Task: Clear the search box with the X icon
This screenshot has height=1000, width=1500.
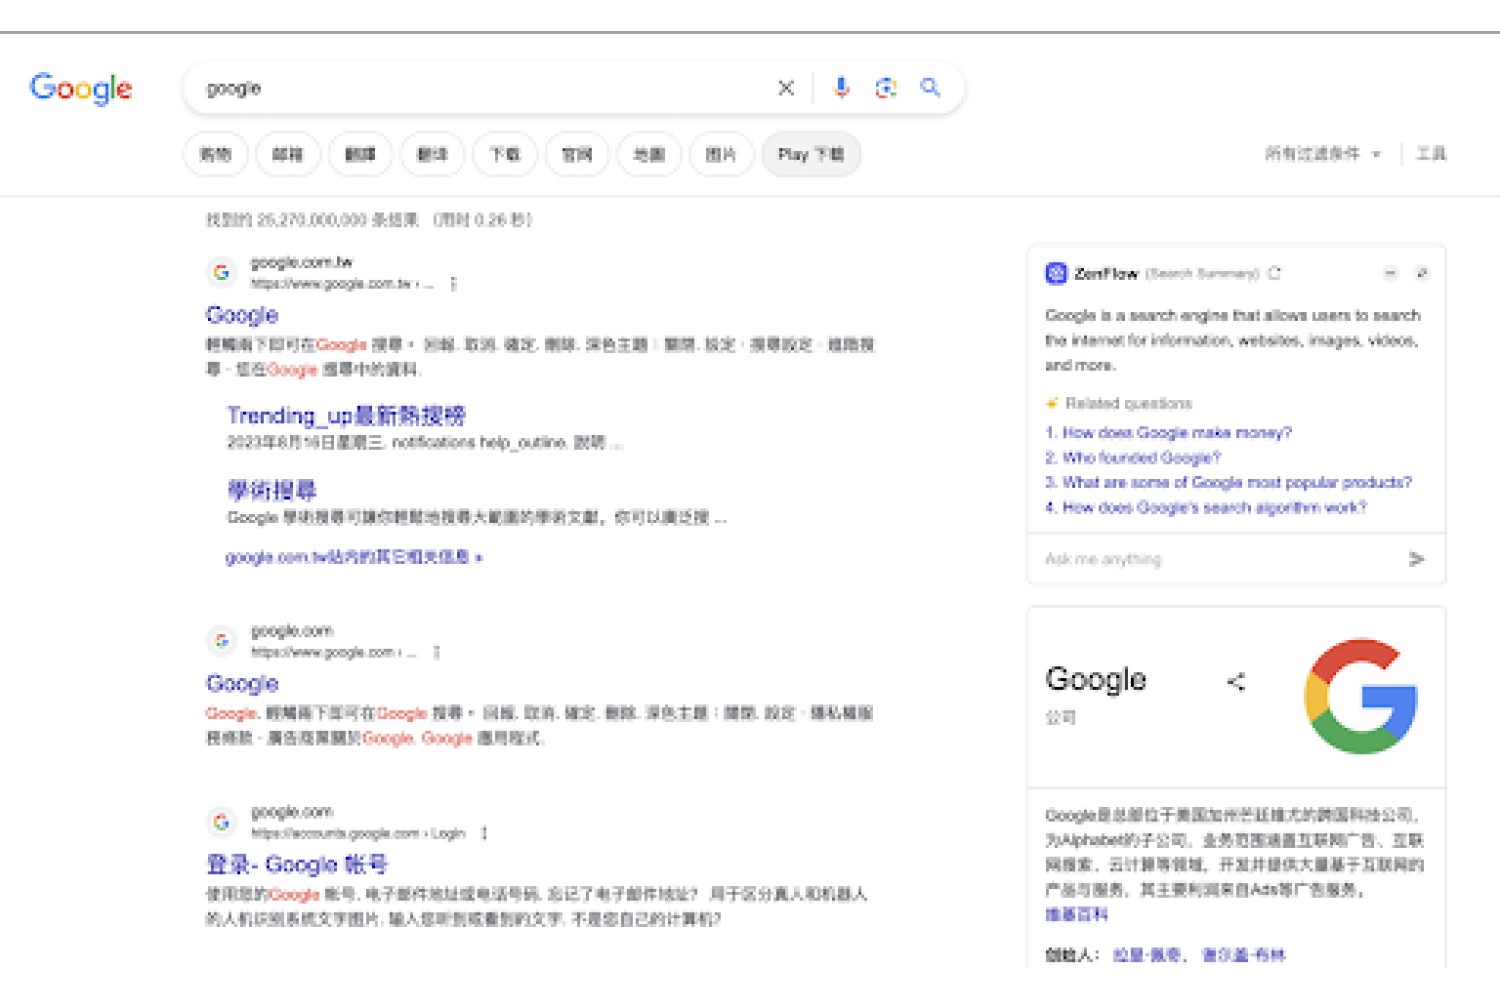Action: (786, 88)
